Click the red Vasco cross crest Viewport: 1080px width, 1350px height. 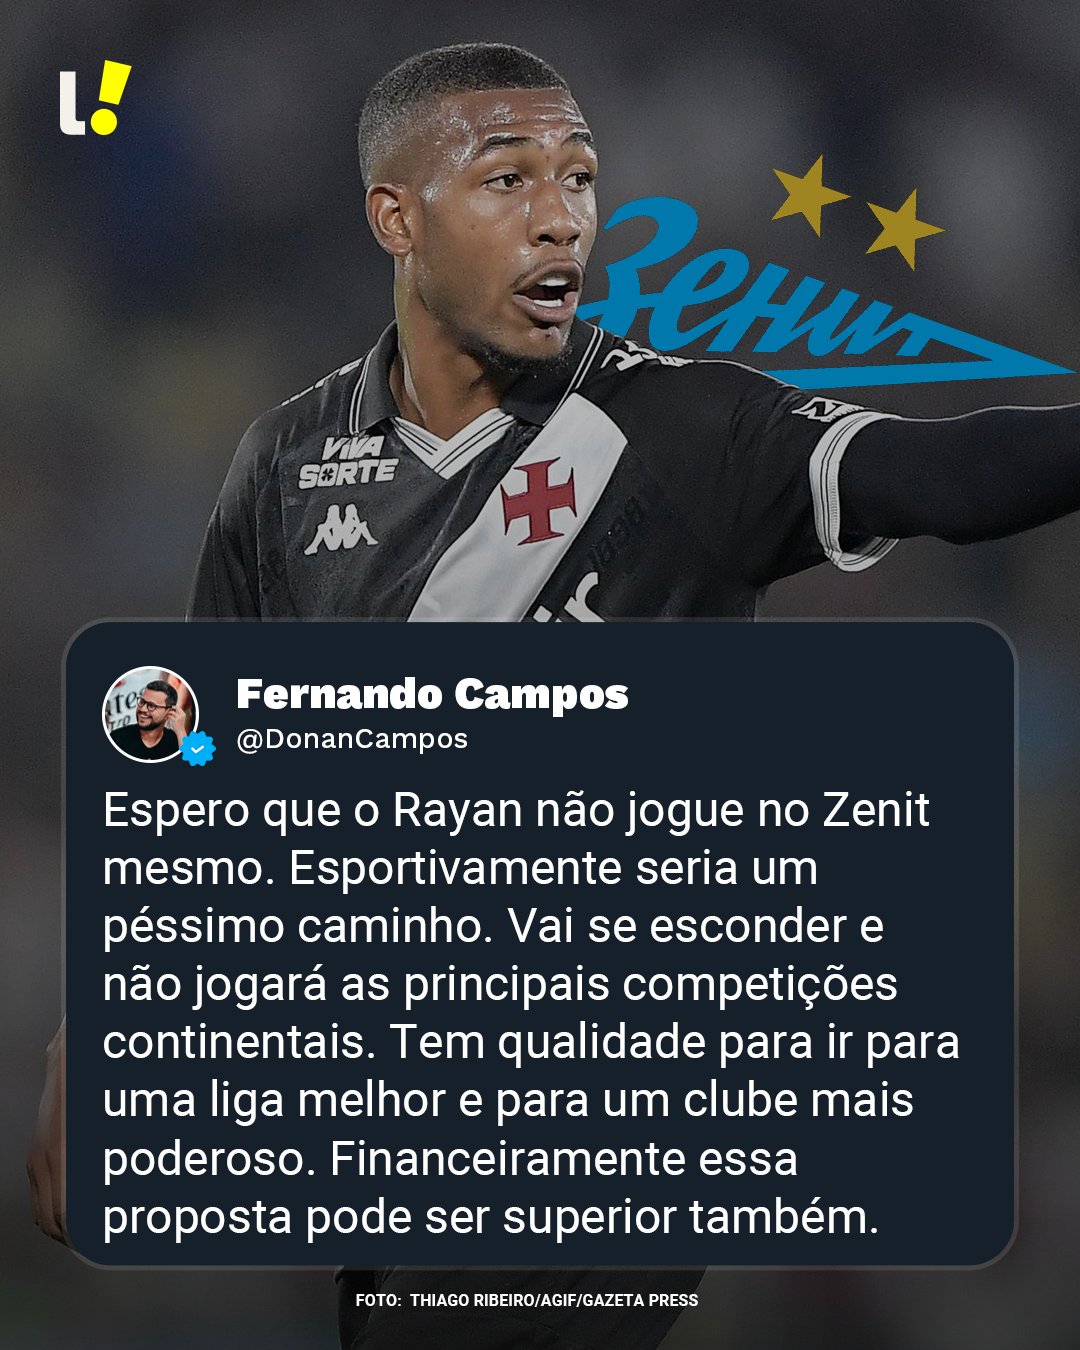tap(539, 500)
